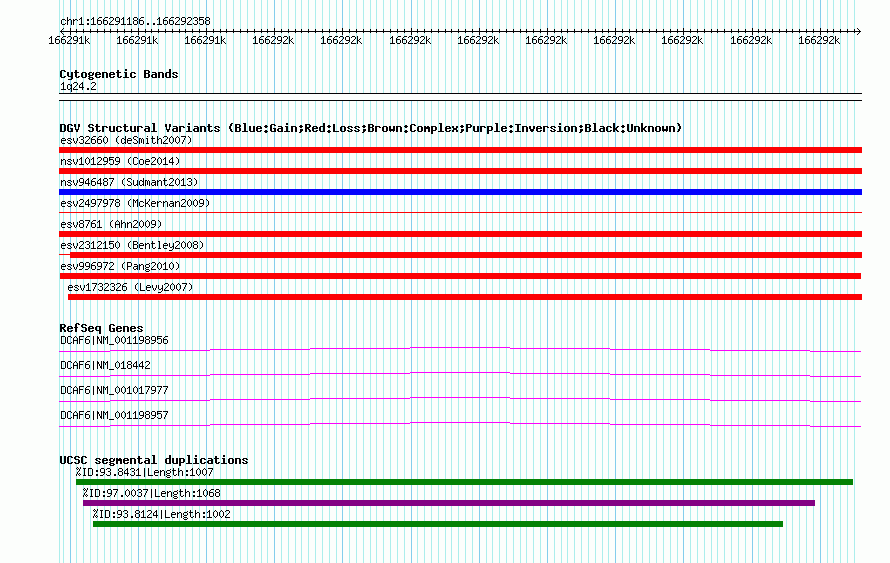Screen dimensions: 890x563
Task: Click the chr1:166291186..166292358 coordinate label
Action: pos(135,21)
